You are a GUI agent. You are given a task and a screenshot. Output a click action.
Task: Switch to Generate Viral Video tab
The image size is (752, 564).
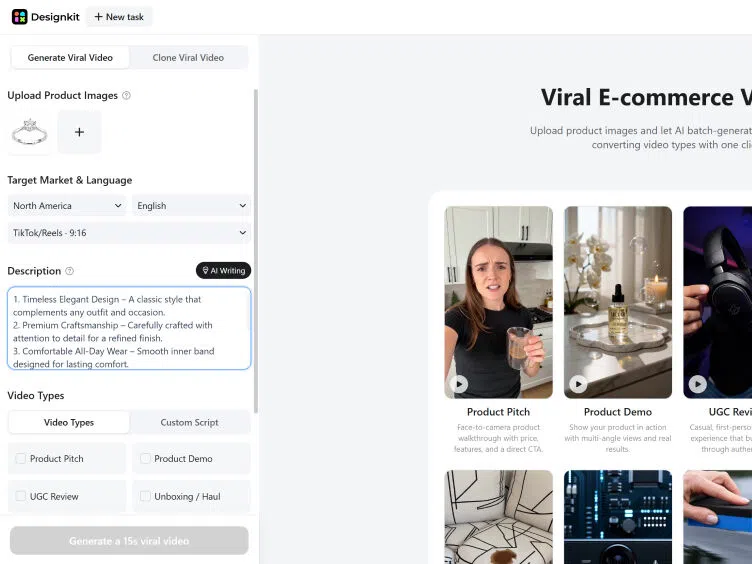(x=70, y=58)
